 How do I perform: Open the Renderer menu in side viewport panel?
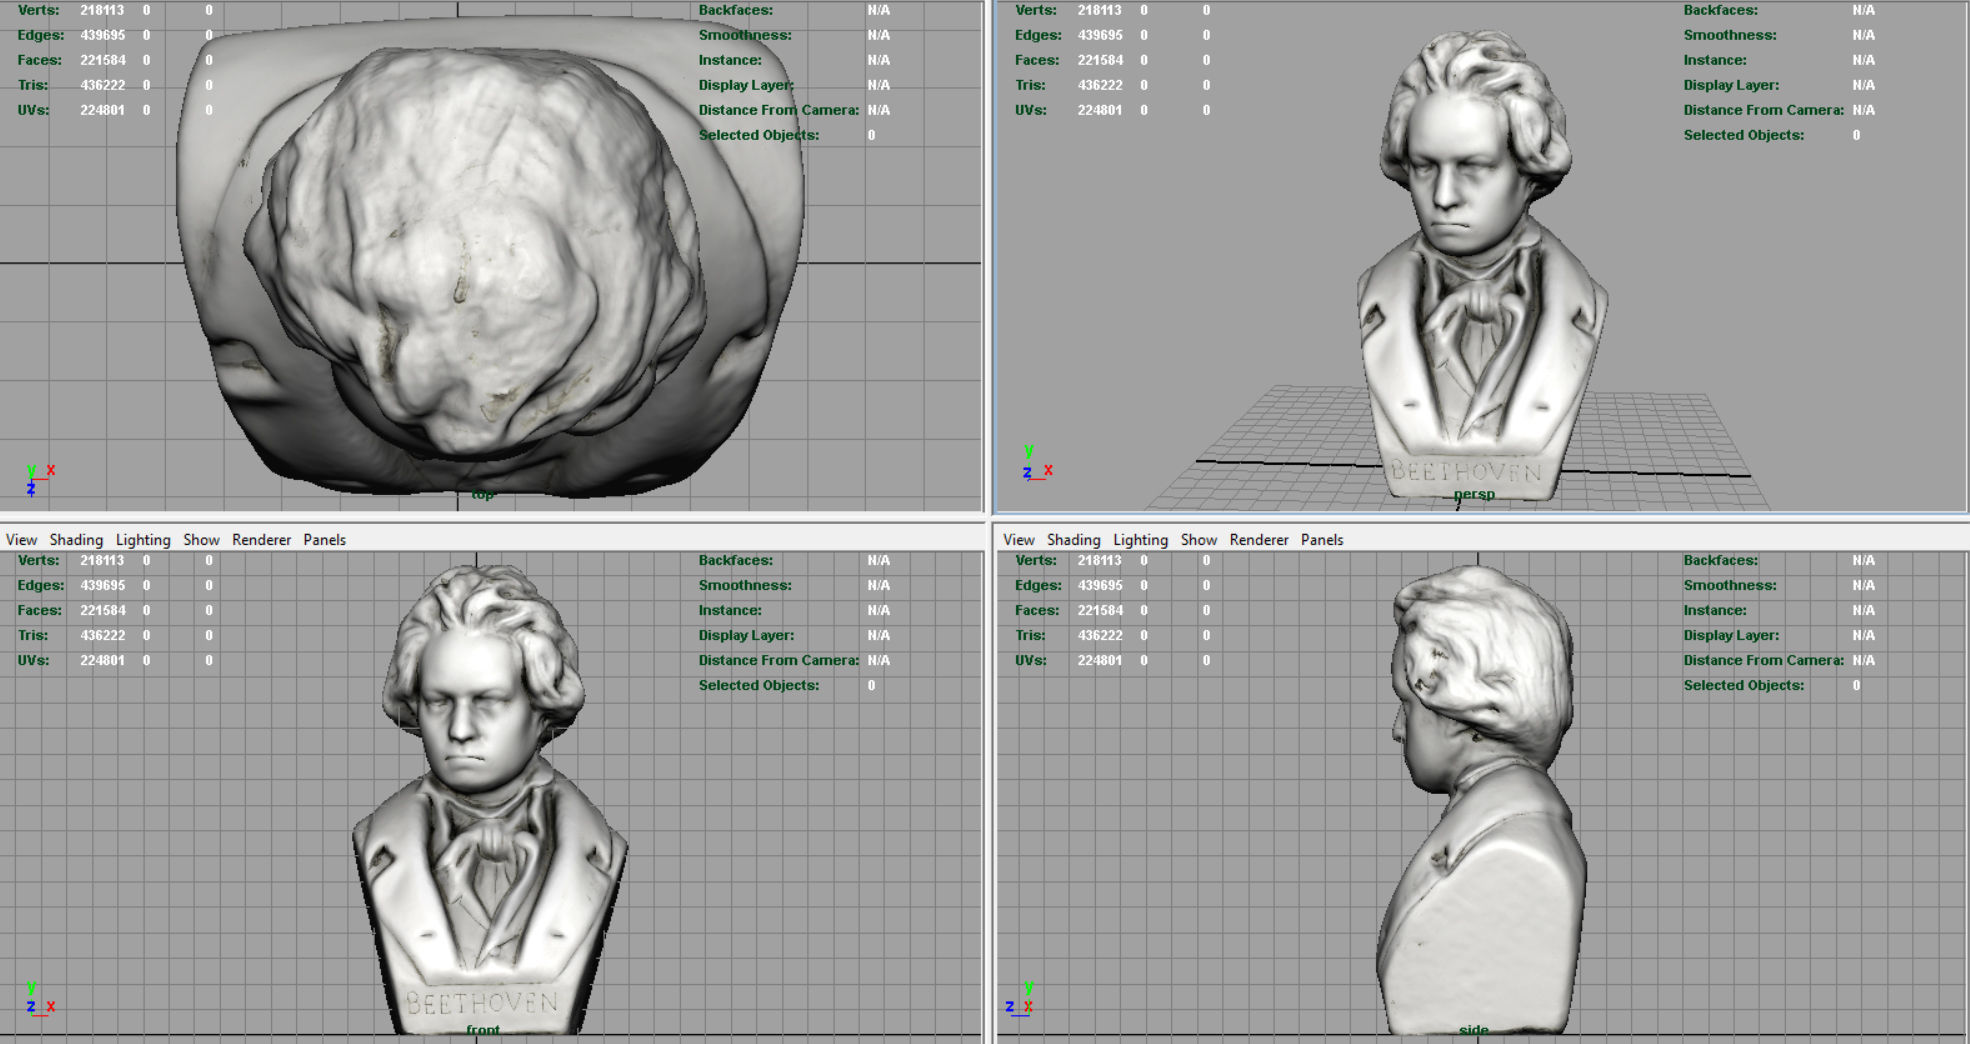tap(1259, 539)
